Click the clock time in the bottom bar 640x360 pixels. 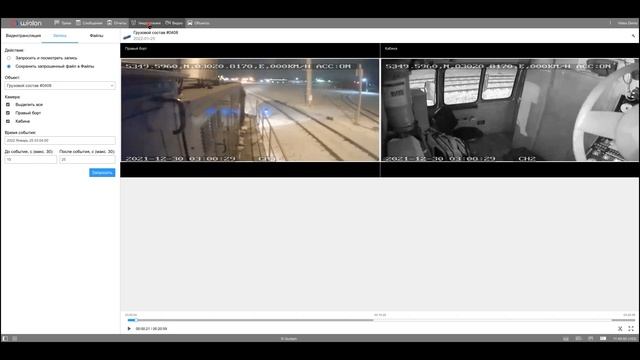[x=624, y=339]
